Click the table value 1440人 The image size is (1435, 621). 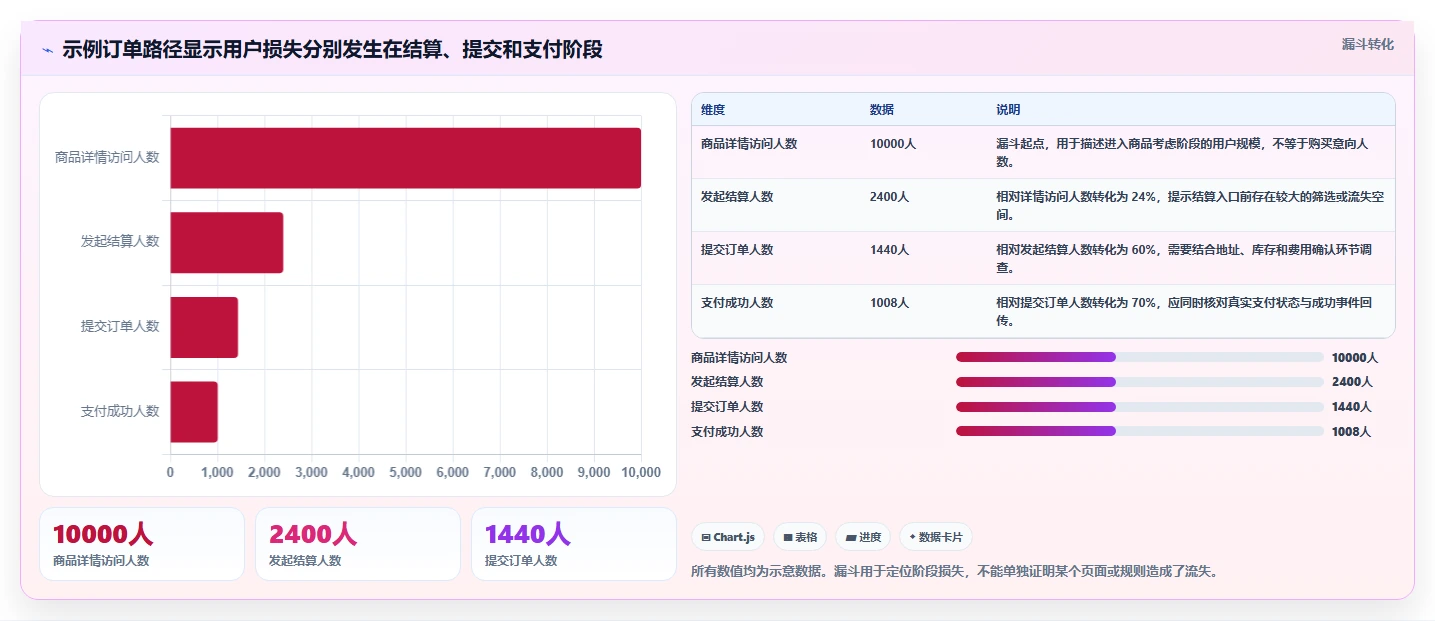click(889, 250)
